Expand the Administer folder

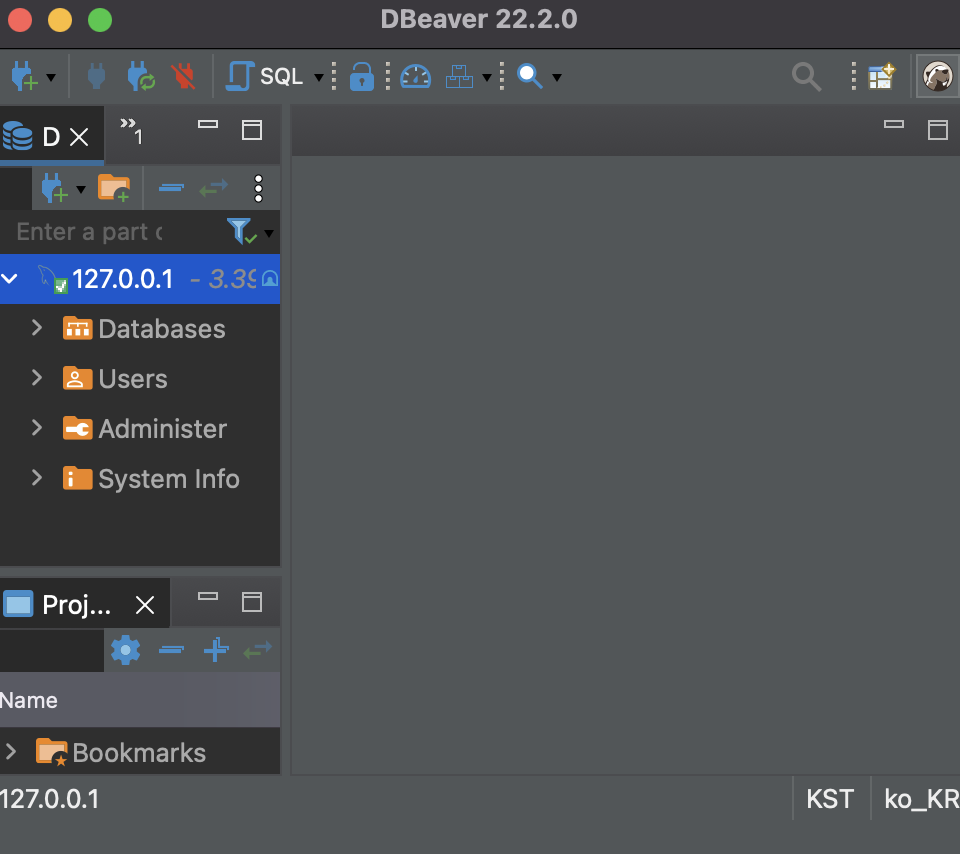pyautogui.click(x=37, y=428)
